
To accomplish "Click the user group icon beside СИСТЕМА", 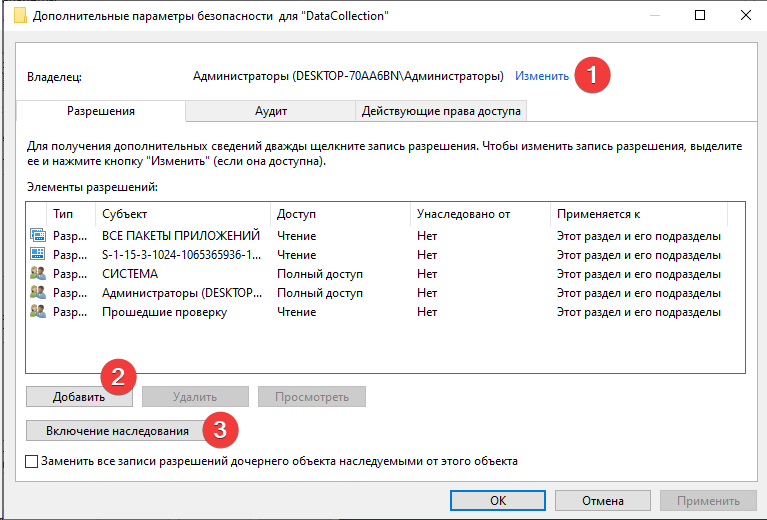I will 38,274.
